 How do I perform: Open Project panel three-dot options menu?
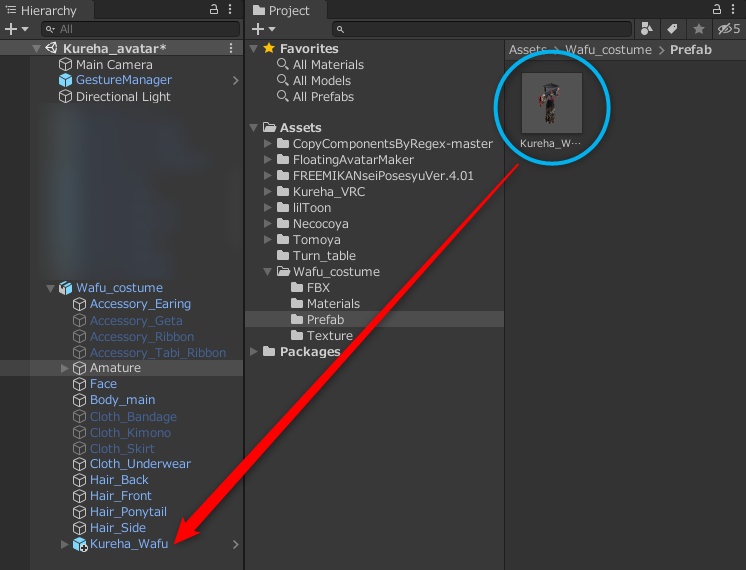[733, 9]
